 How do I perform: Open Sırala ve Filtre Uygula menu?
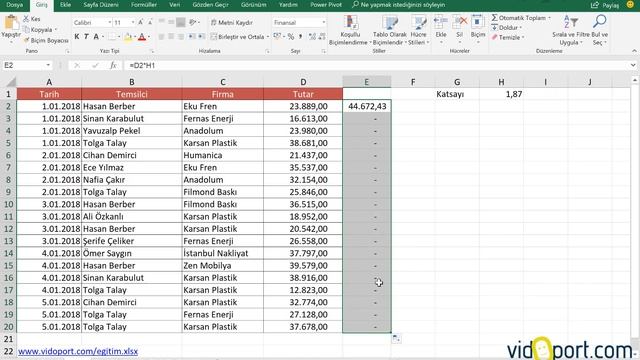[571, 30]
